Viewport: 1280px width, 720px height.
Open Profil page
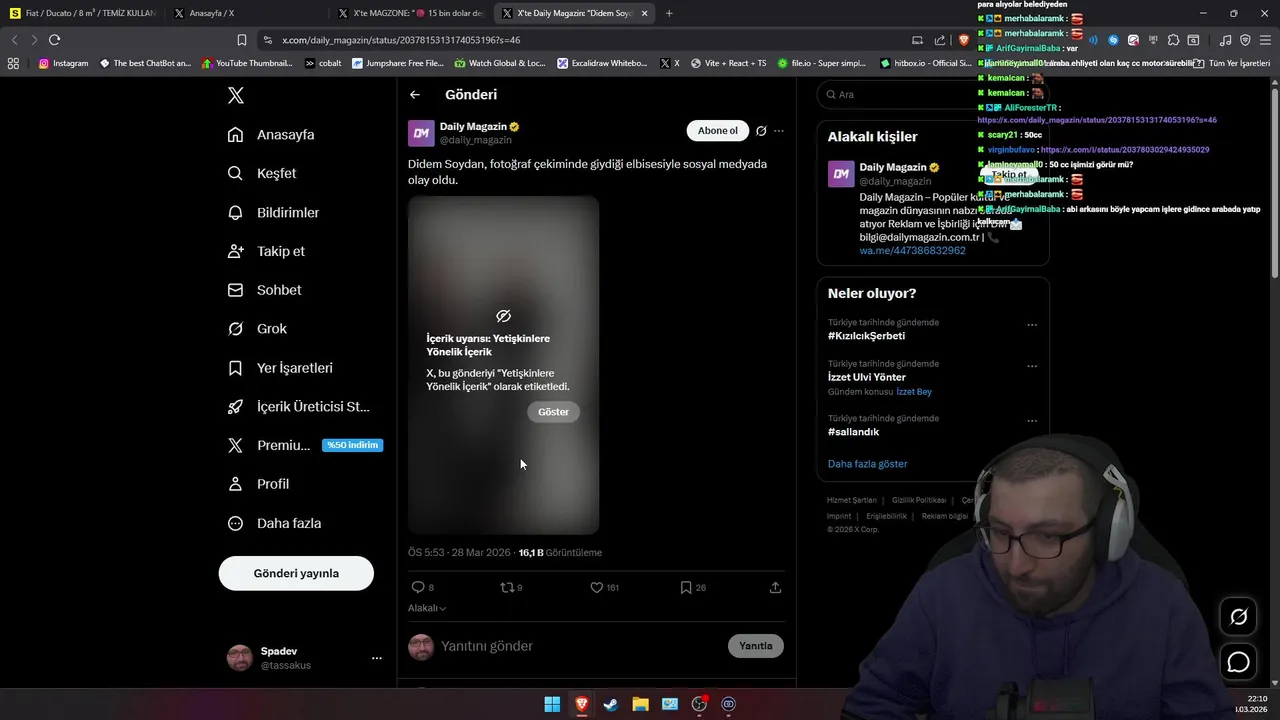pos(258,484)
